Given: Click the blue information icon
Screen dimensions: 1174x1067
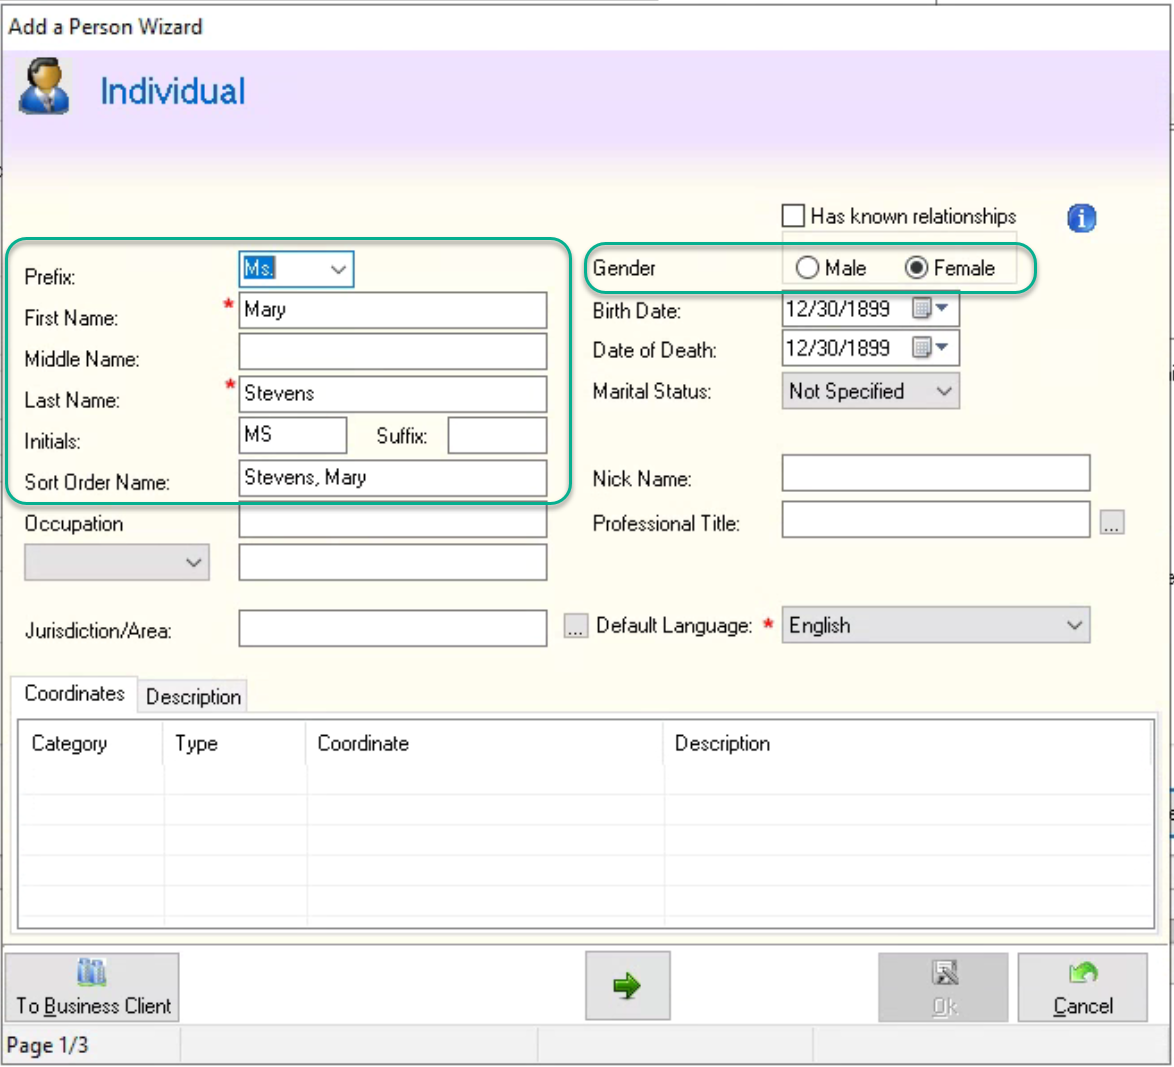Looking at the screenshot, I should coord(1081,218).
